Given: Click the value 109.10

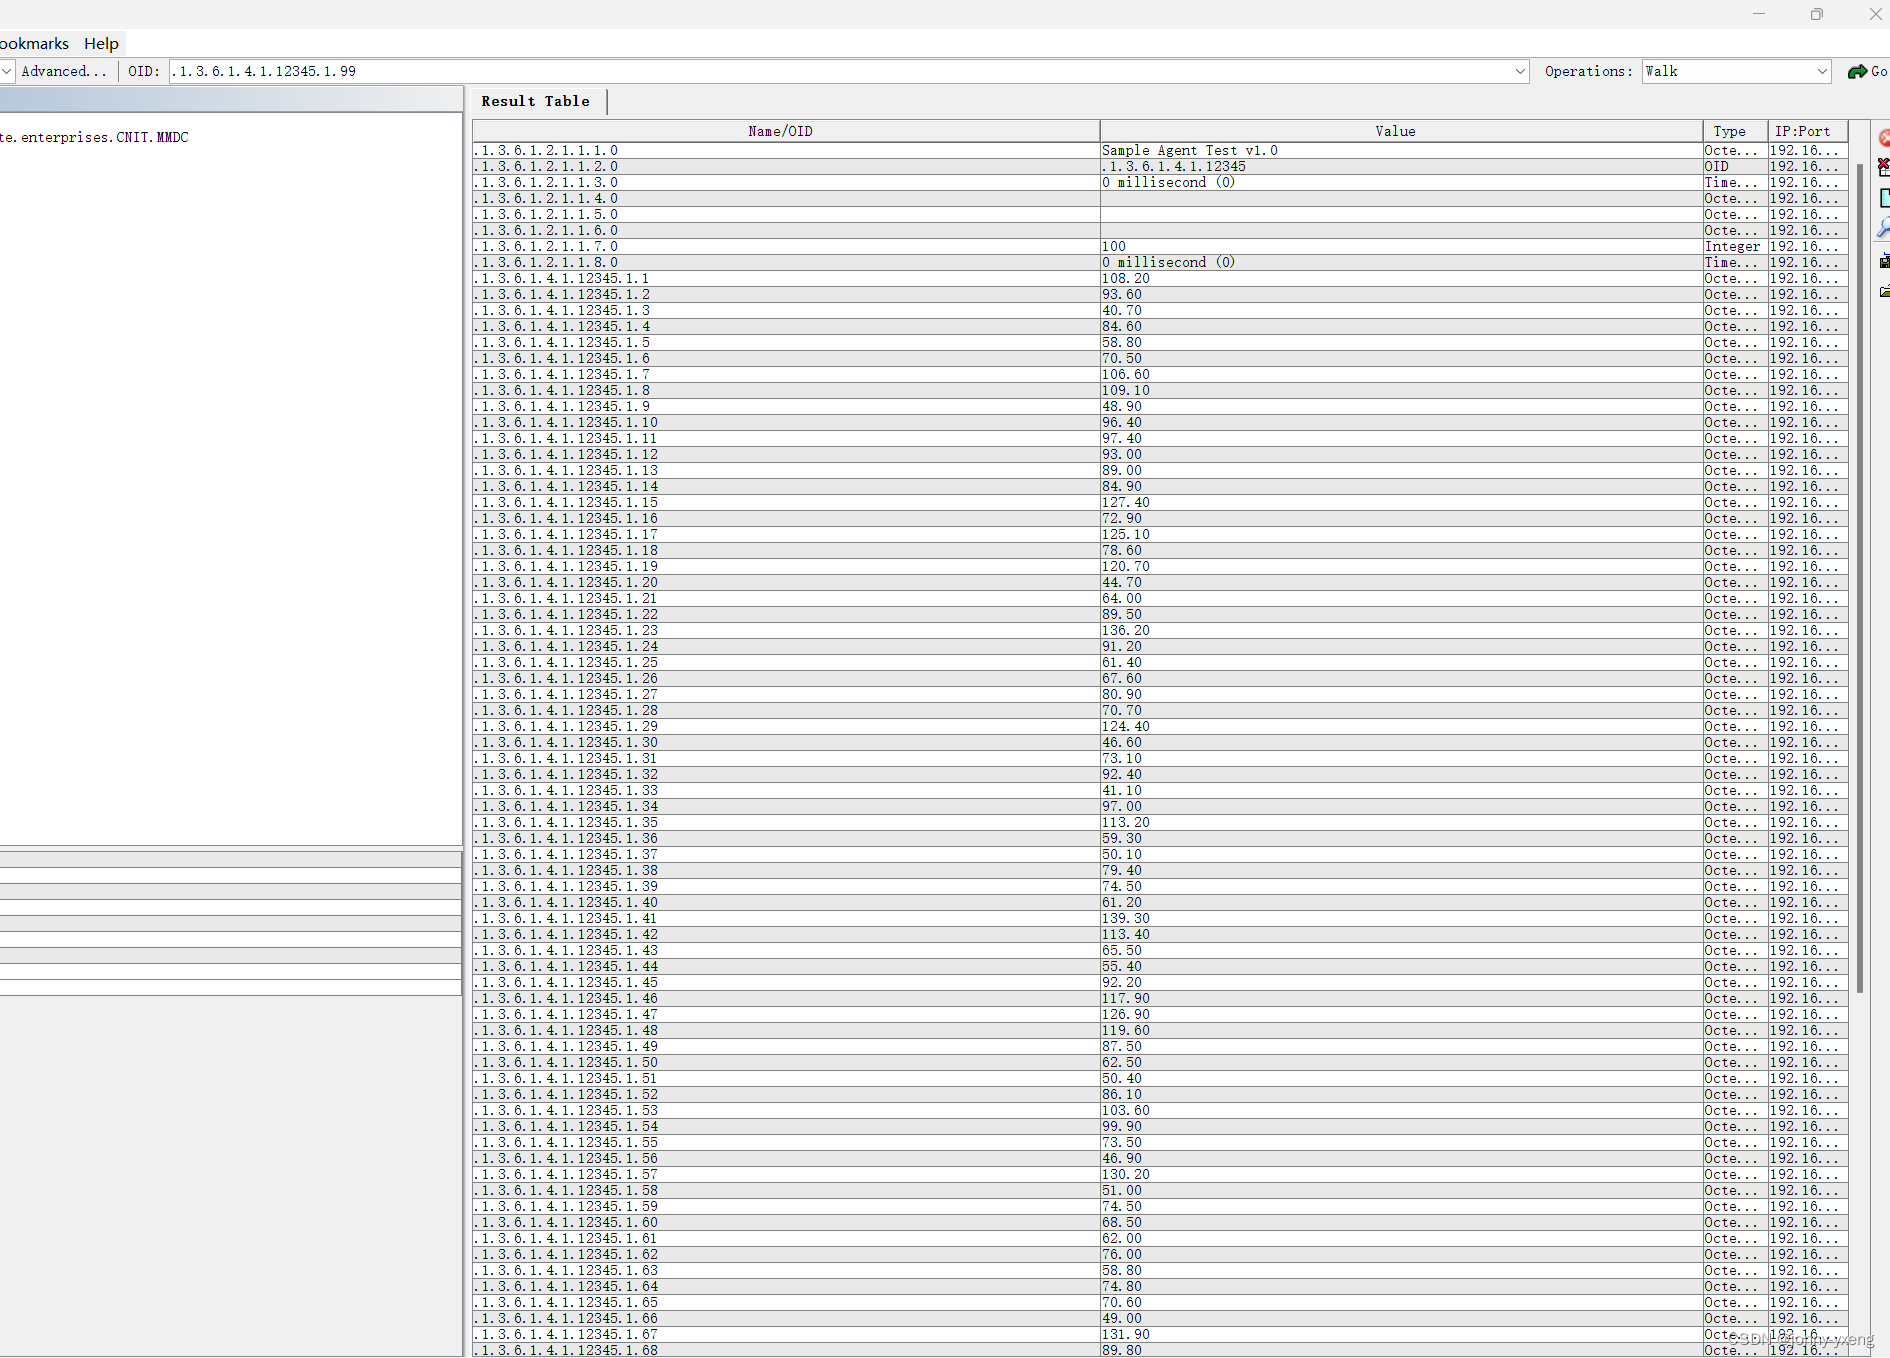Looking at the screenshot, I should tap(1126, 390).
